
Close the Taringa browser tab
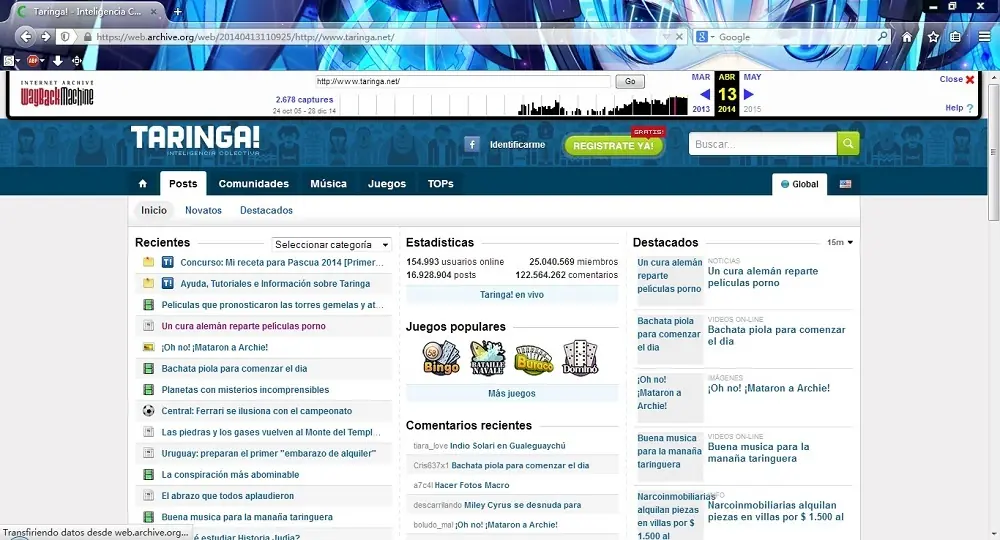coord(154,11)
